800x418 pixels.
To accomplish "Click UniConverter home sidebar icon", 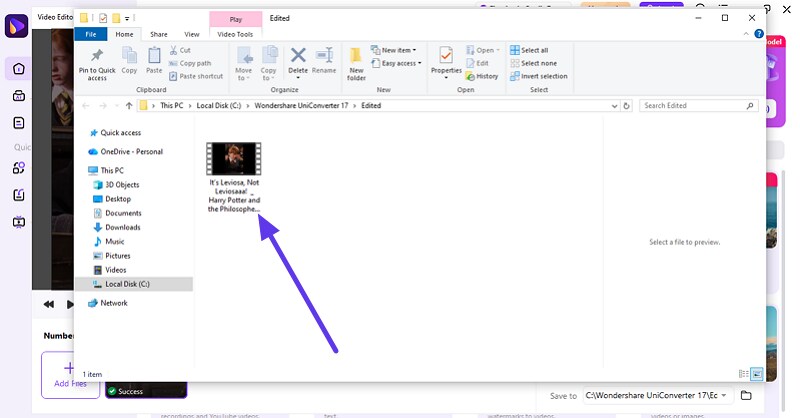I will point(19,69).
